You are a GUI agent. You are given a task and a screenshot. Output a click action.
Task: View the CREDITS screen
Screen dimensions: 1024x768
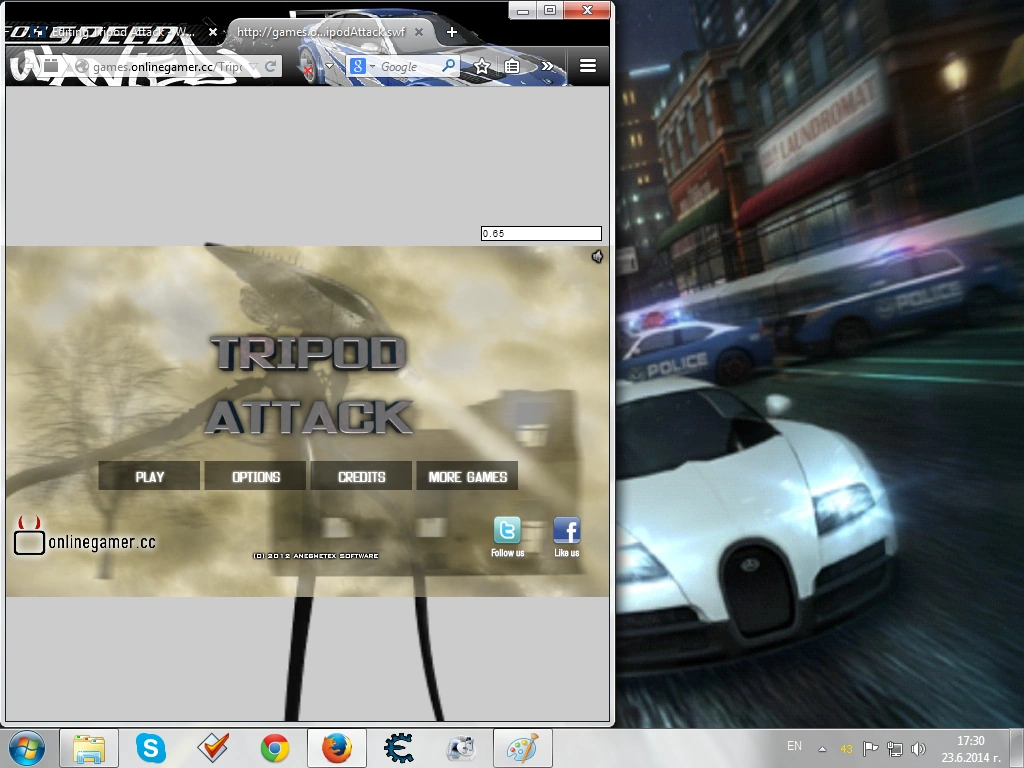[361, 476]
